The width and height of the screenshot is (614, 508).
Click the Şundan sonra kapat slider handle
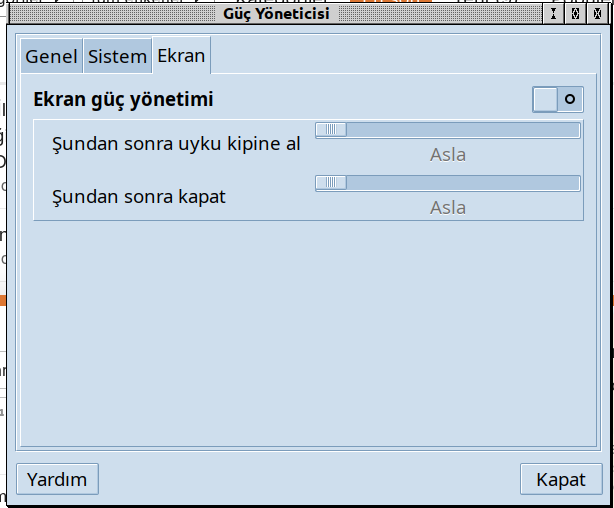click(331, 183)
